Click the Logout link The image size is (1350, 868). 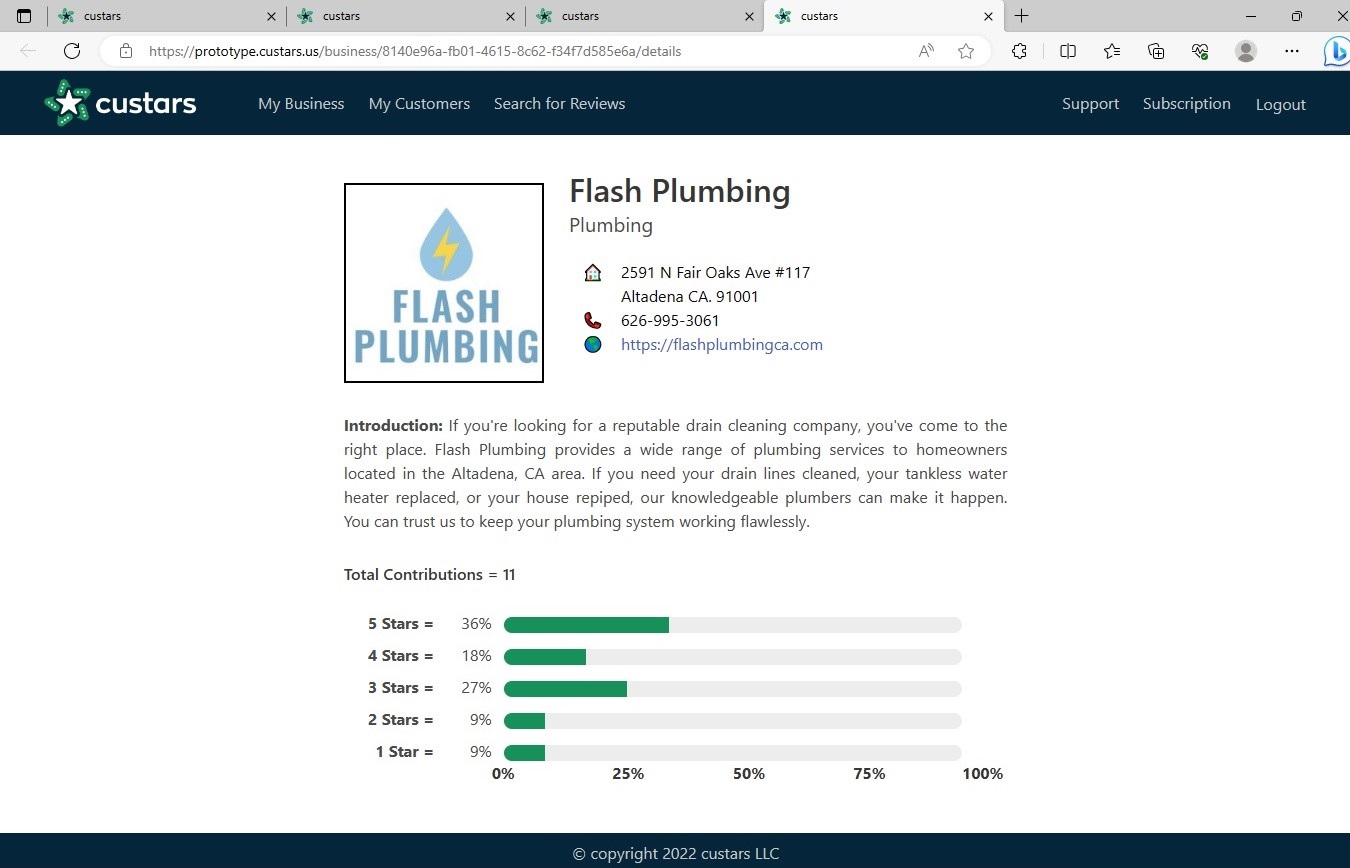tap(1281, 105)
